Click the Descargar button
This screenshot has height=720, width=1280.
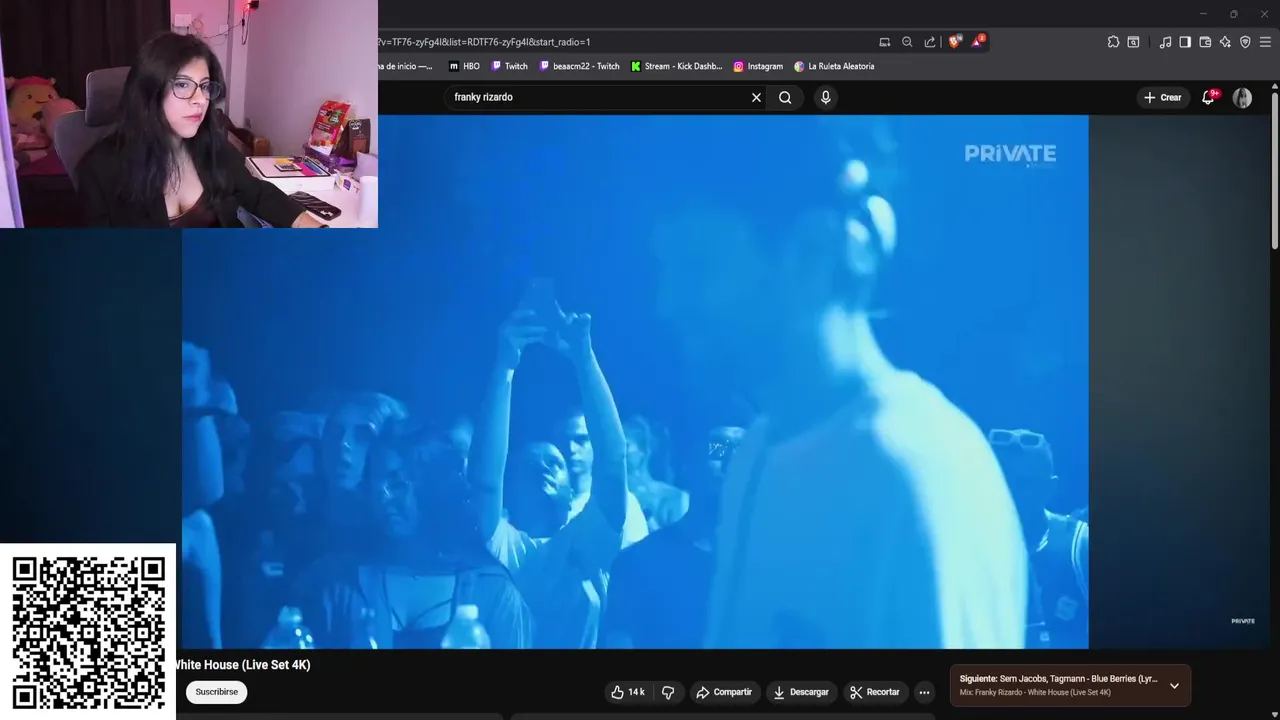800,692
